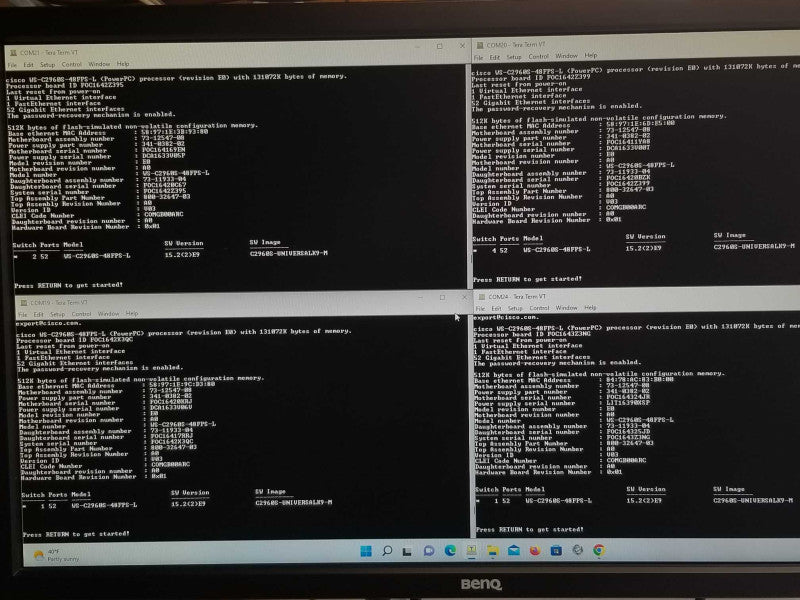
Task: Open File menu in COM21 window
Action: click(x=12, y=65)
